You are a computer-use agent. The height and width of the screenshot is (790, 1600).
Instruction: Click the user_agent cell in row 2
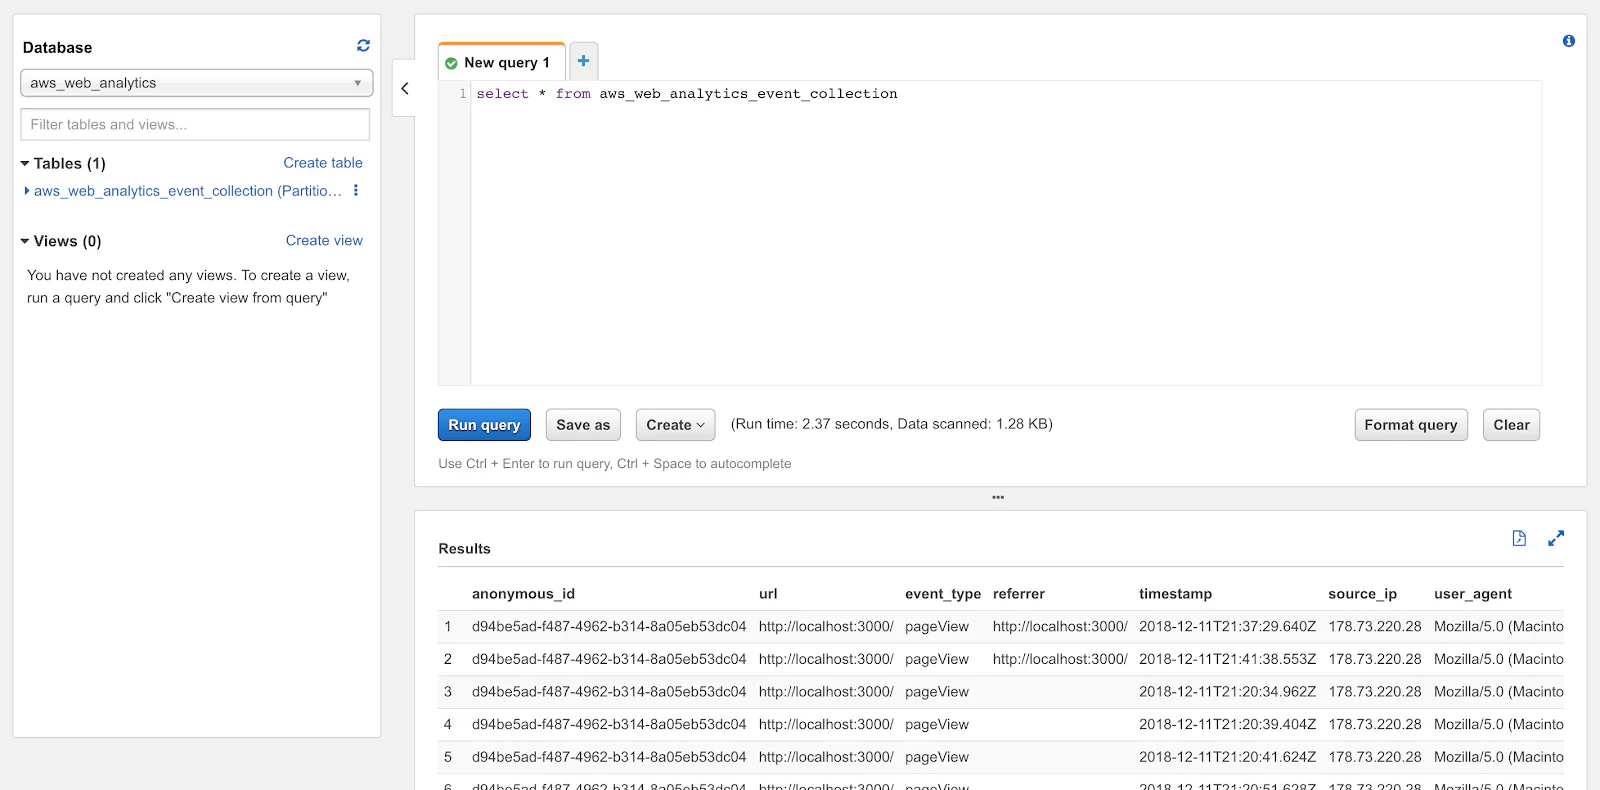click(1499, 660)
